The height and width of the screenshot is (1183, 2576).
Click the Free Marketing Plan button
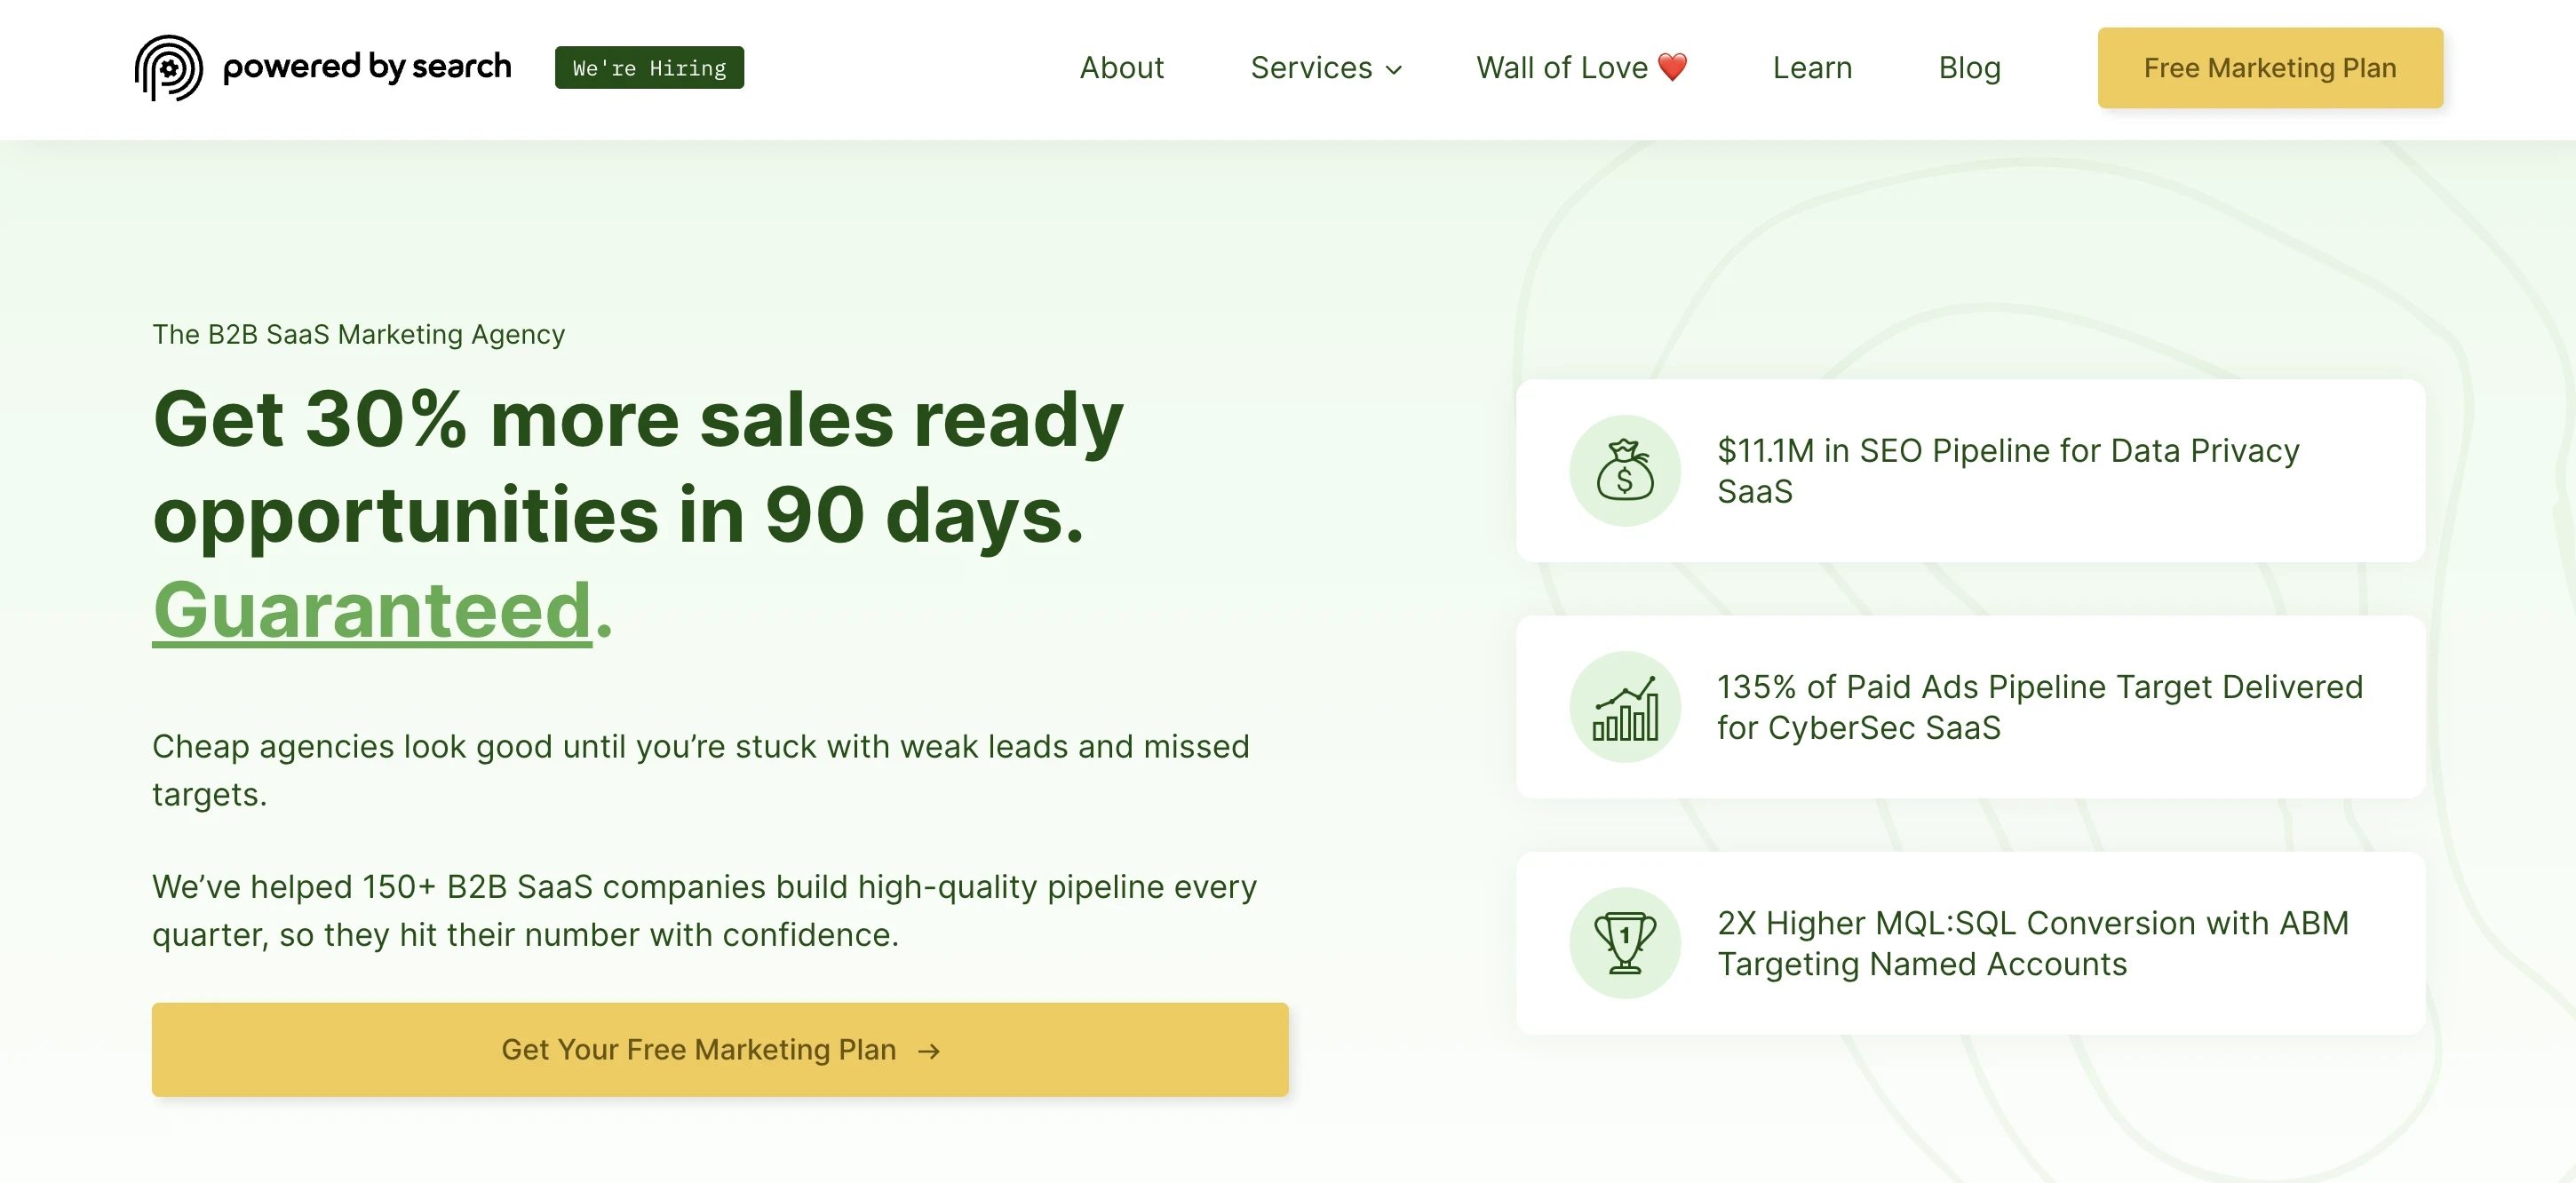coord(2269,68)
